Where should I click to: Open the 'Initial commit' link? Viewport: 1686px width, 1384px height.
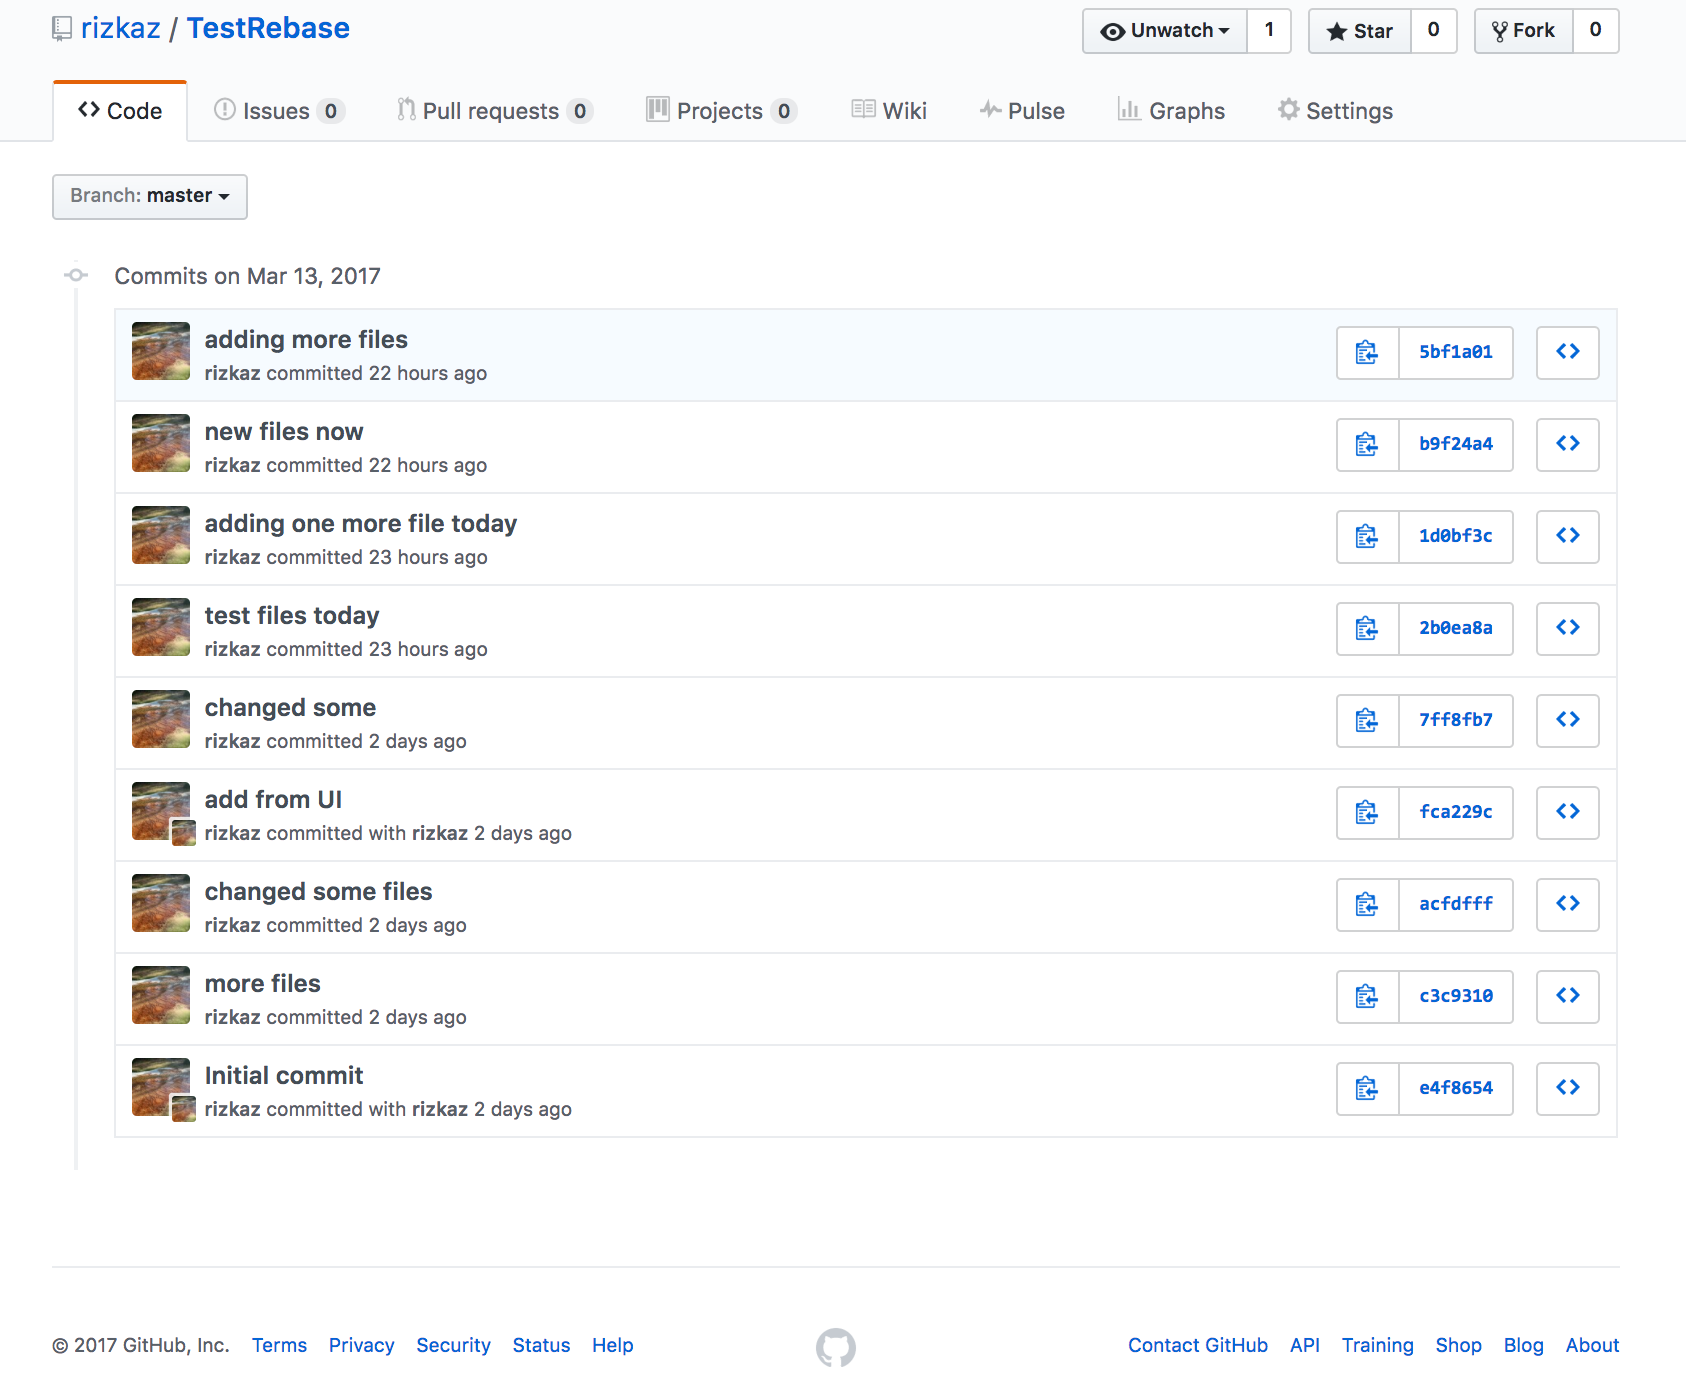pos(284,1076)
